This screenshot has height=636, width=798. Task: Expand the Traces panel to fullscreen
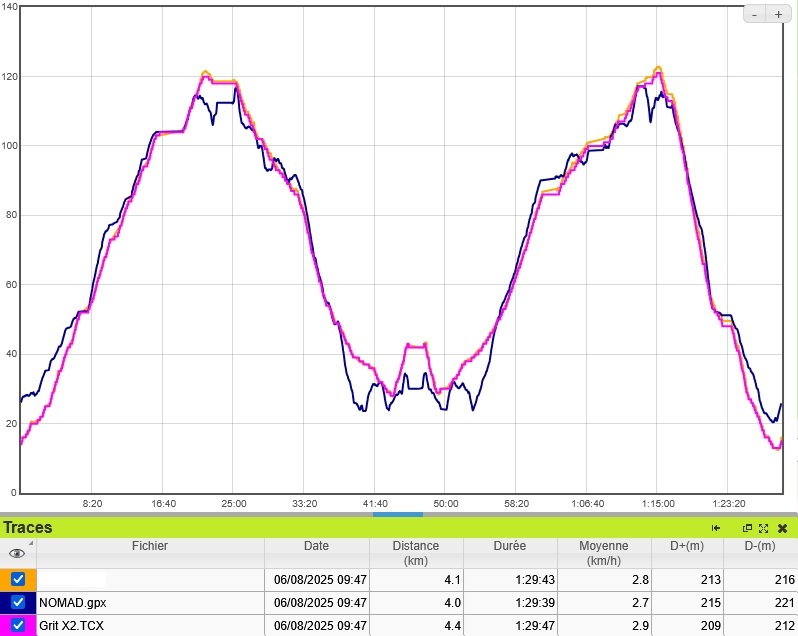point(763,528)
